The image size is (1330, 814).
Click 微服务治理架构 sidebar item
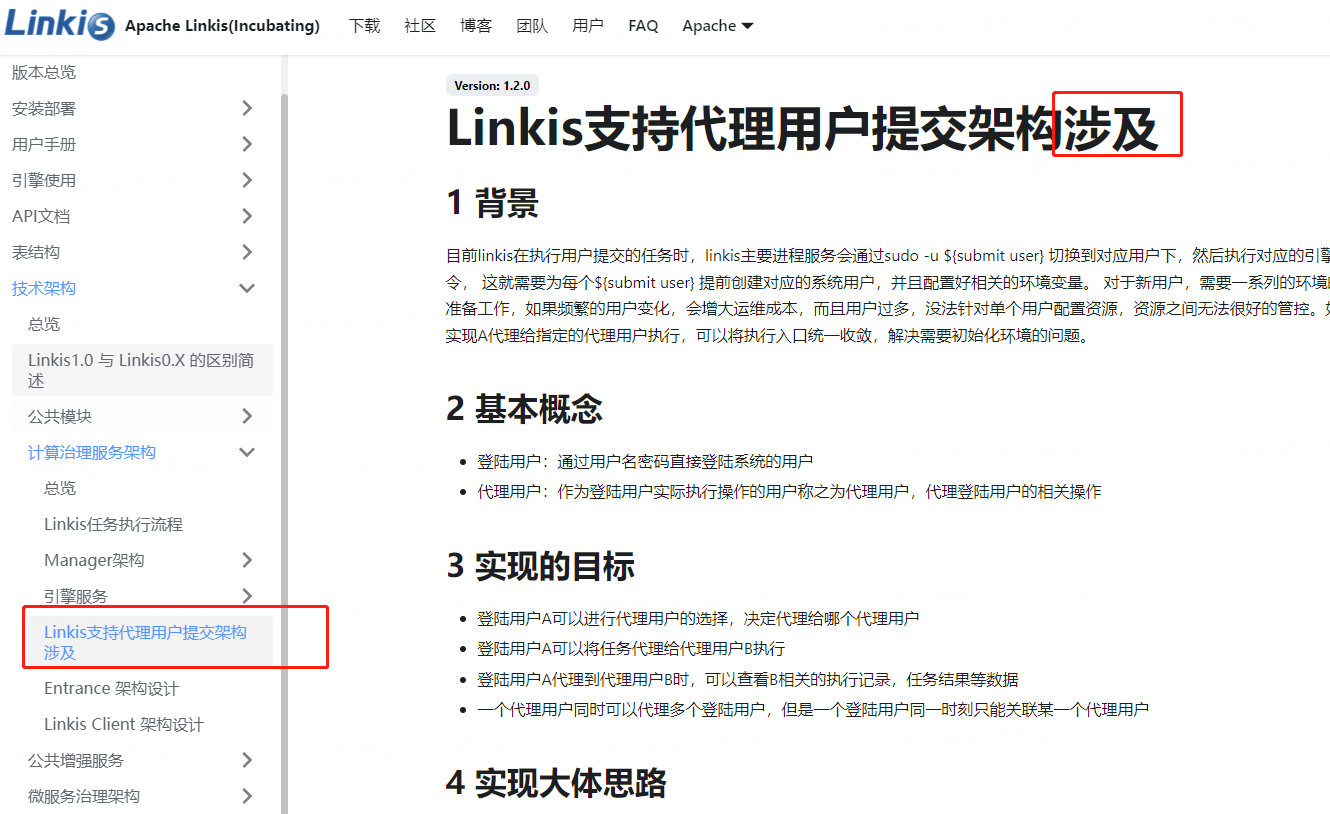click(x=84, y=796)
